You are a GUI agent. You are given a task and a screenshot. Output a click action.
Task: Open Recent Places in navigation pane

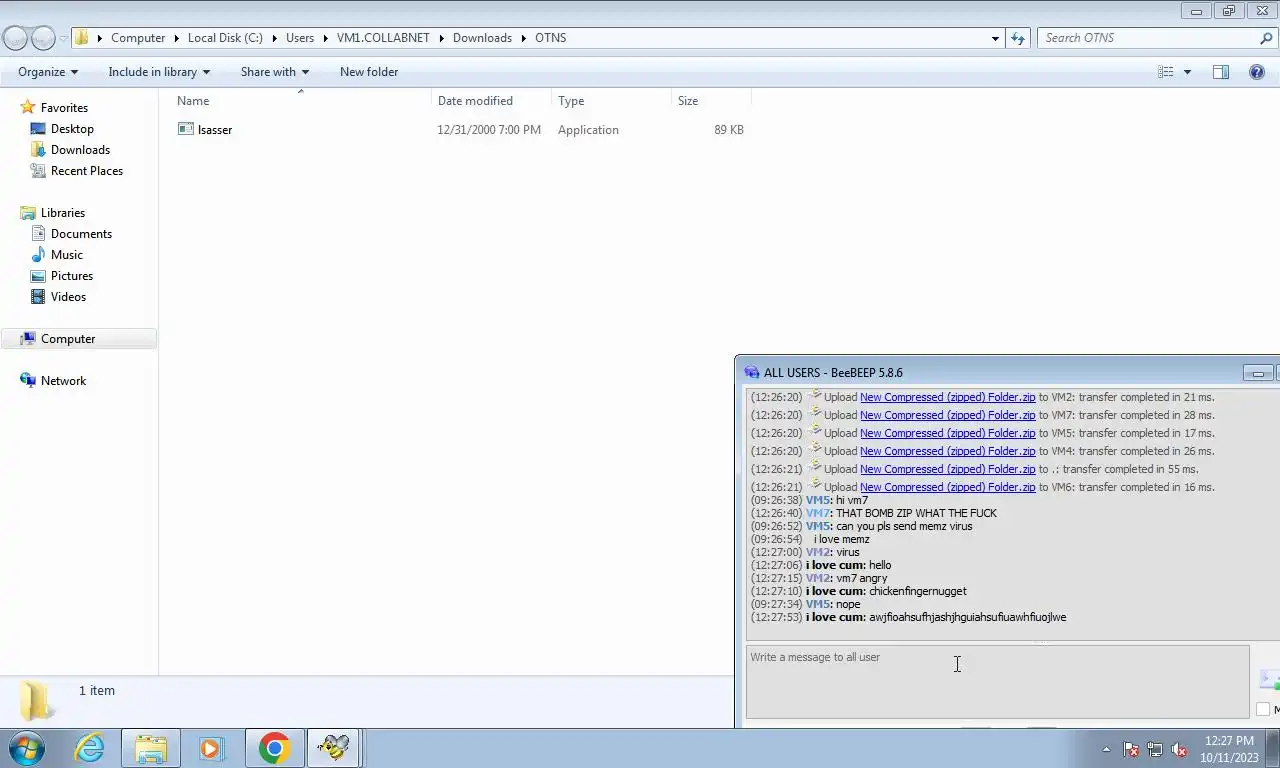pyautogui.click(x=86, y=171)
